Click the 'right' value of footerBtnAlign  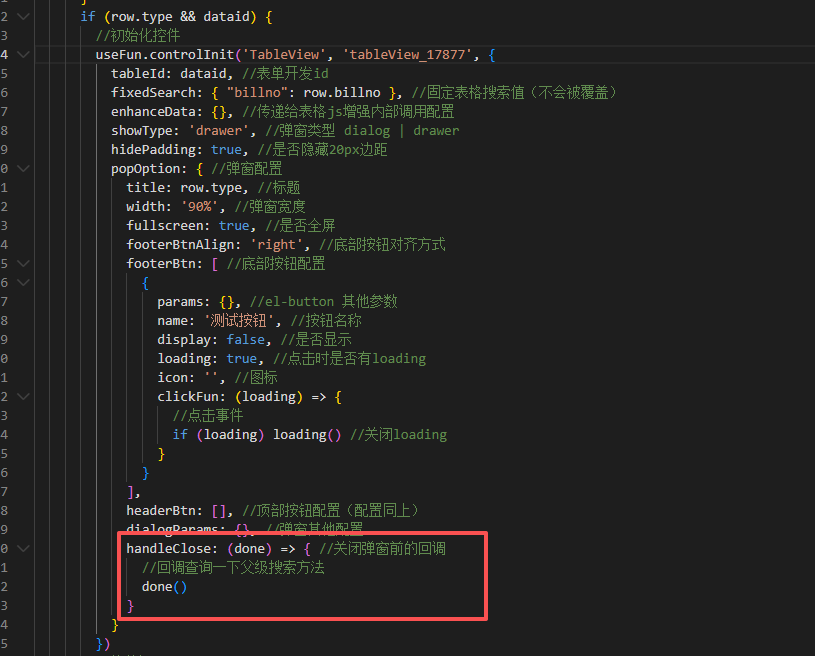tap(276, 245)
